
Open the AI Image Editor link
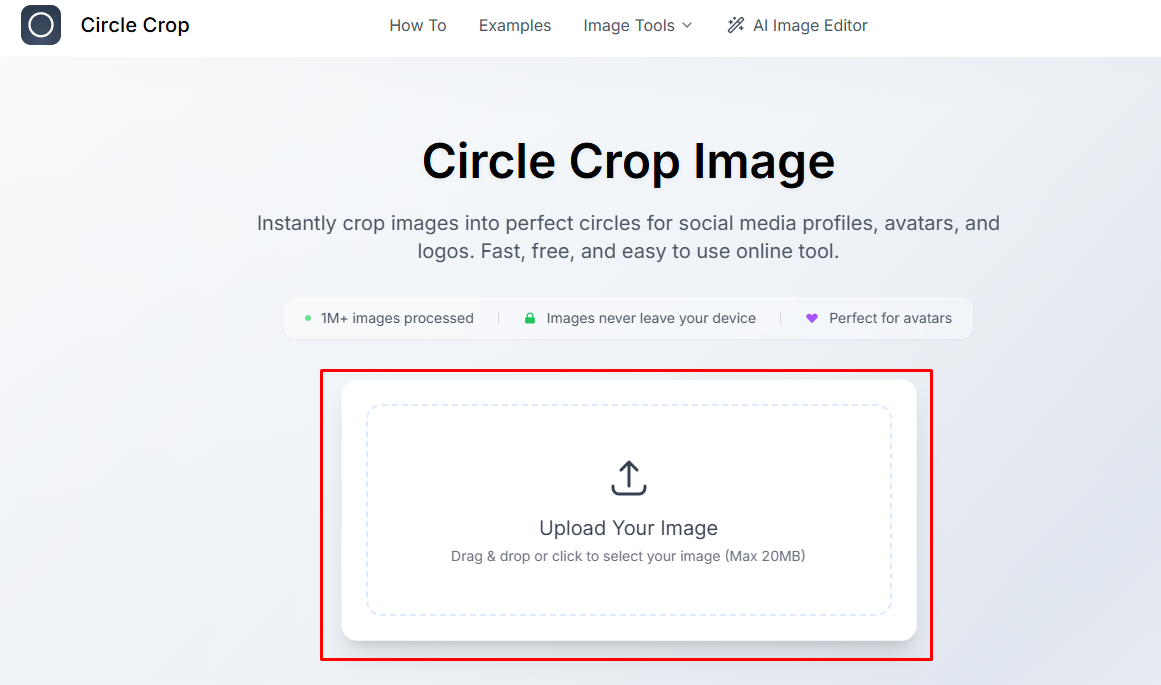coord(810,25)
